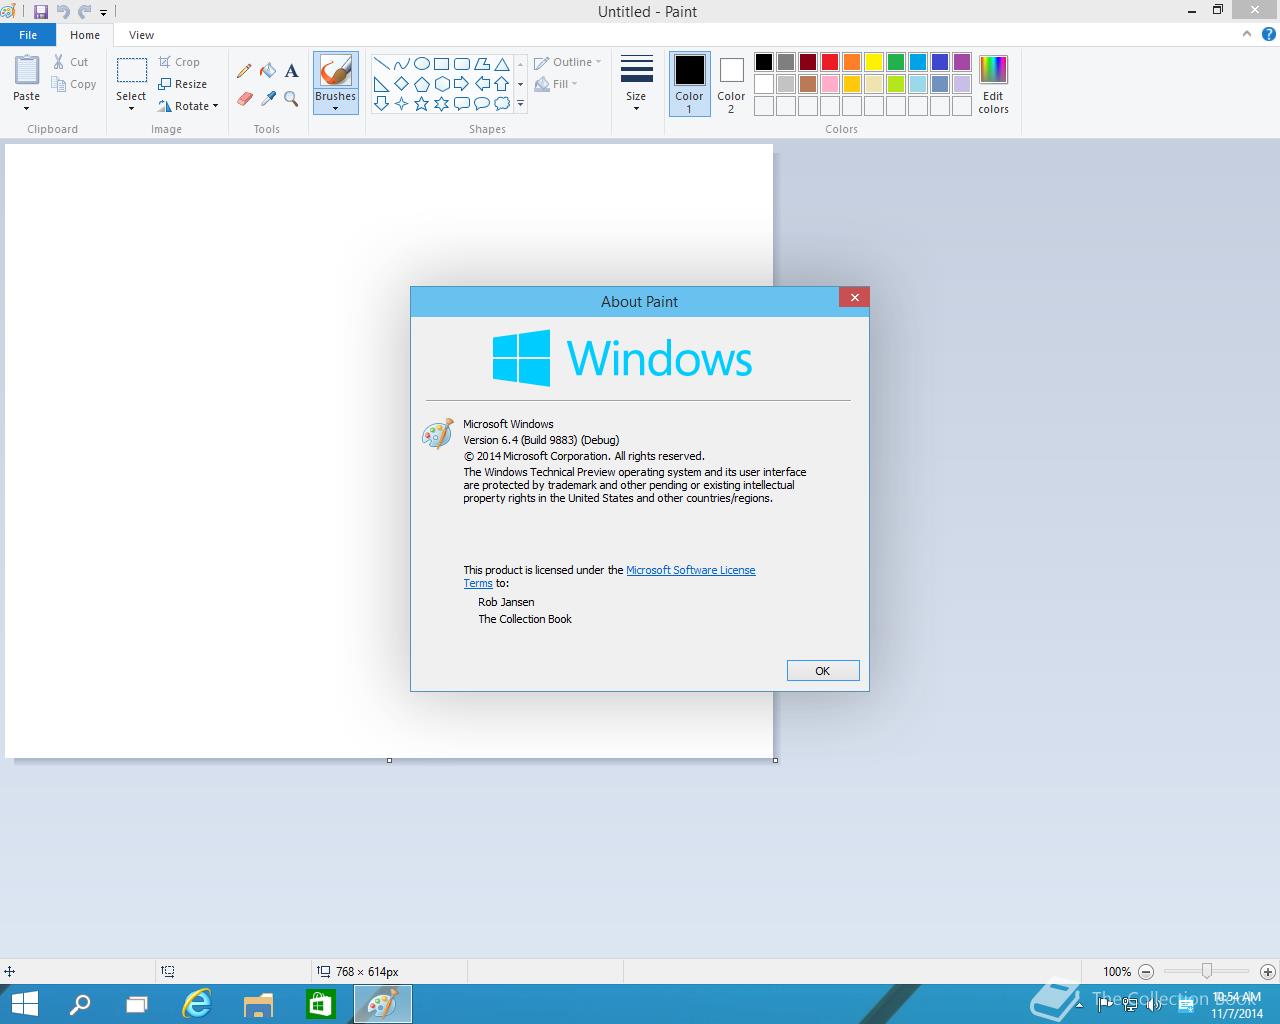The height and width of the screenshot is (1024, 1280).
Task: Pick the purple color swatch
Action: coord(962,62)
